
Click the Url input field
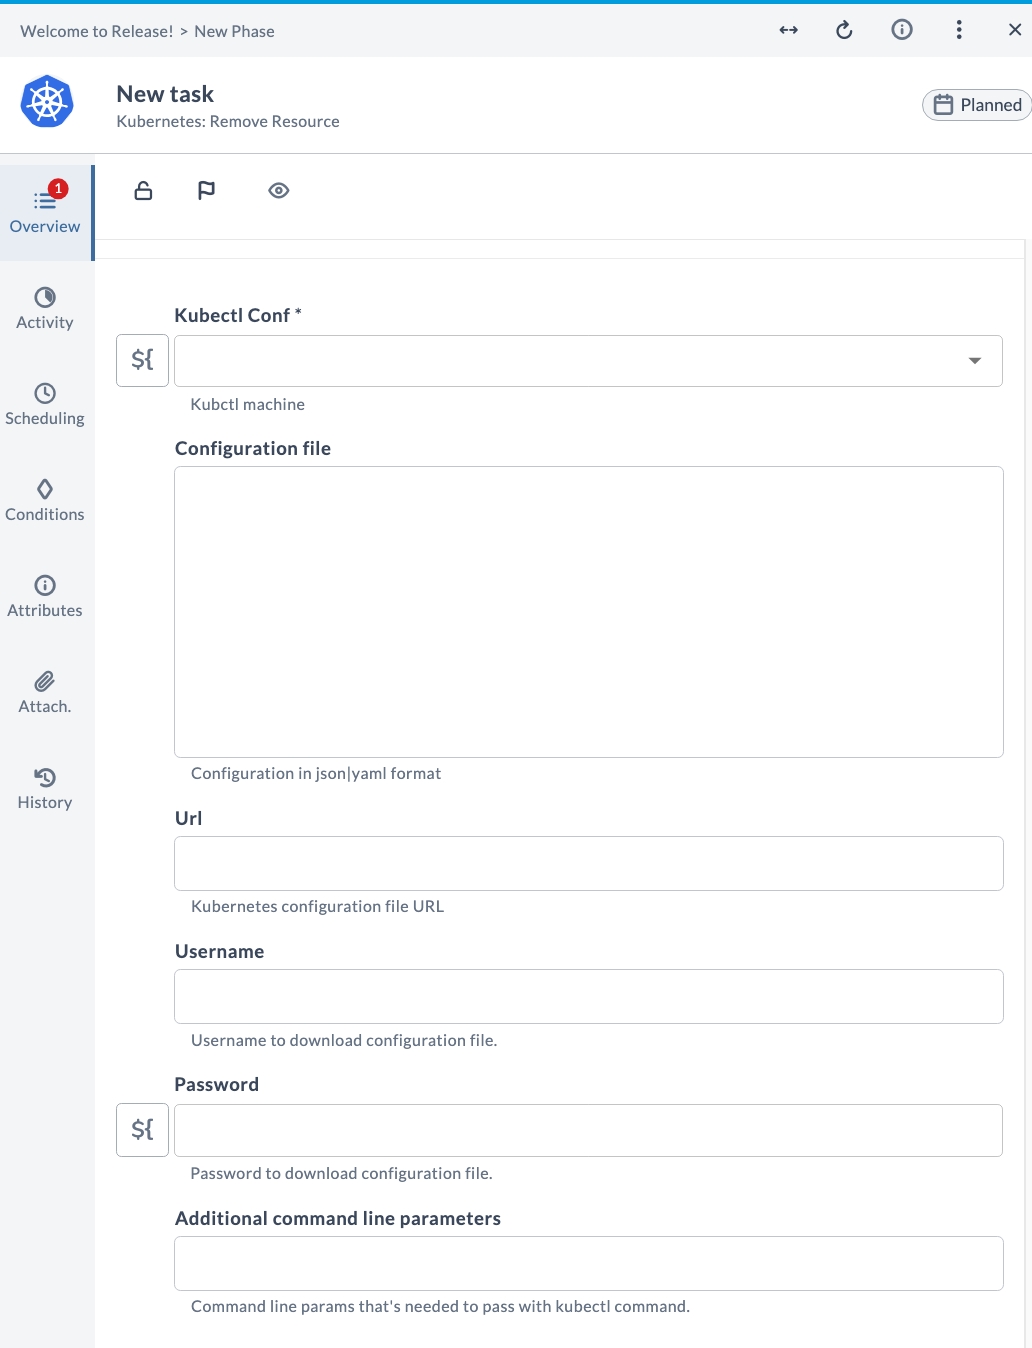click(589, 863)
